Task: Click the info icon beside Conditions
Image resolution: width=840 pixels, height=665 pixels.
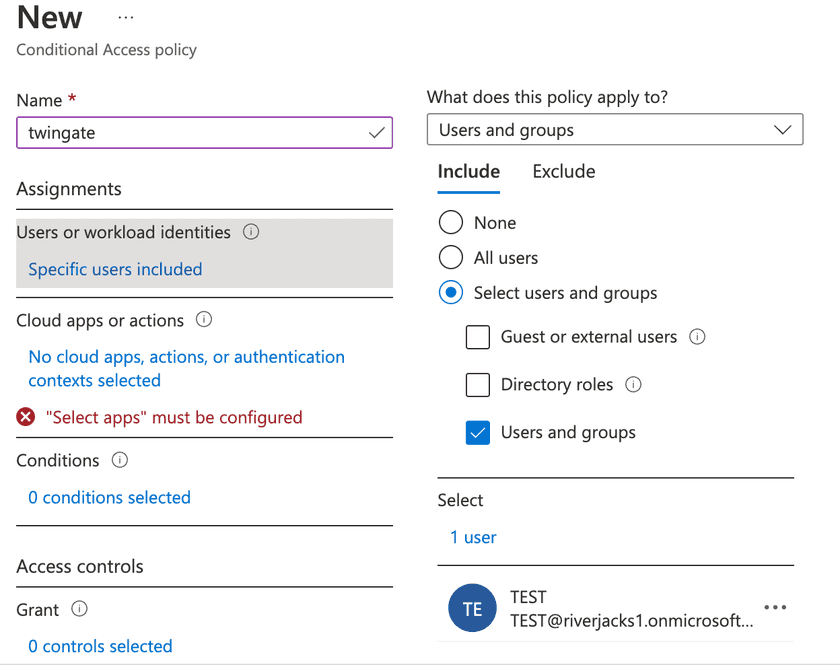Action: pos(120,460)
